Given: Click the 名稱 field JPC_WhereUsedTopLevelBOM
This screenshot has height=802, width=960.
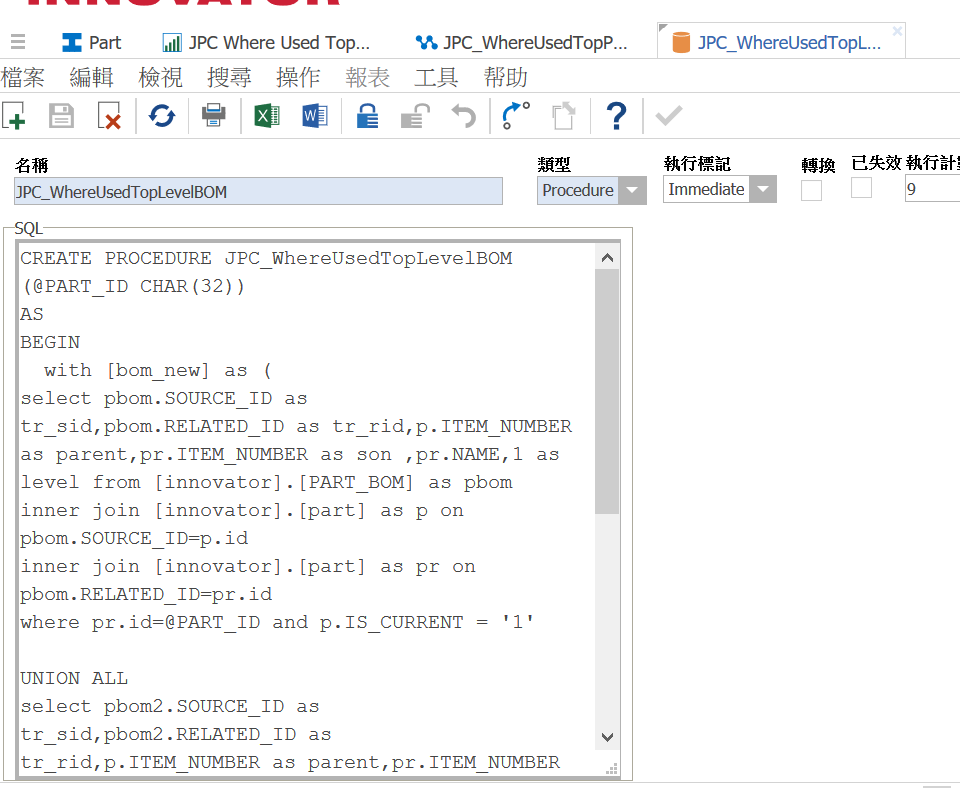Looking at the screenshot, I should point(258,192).
